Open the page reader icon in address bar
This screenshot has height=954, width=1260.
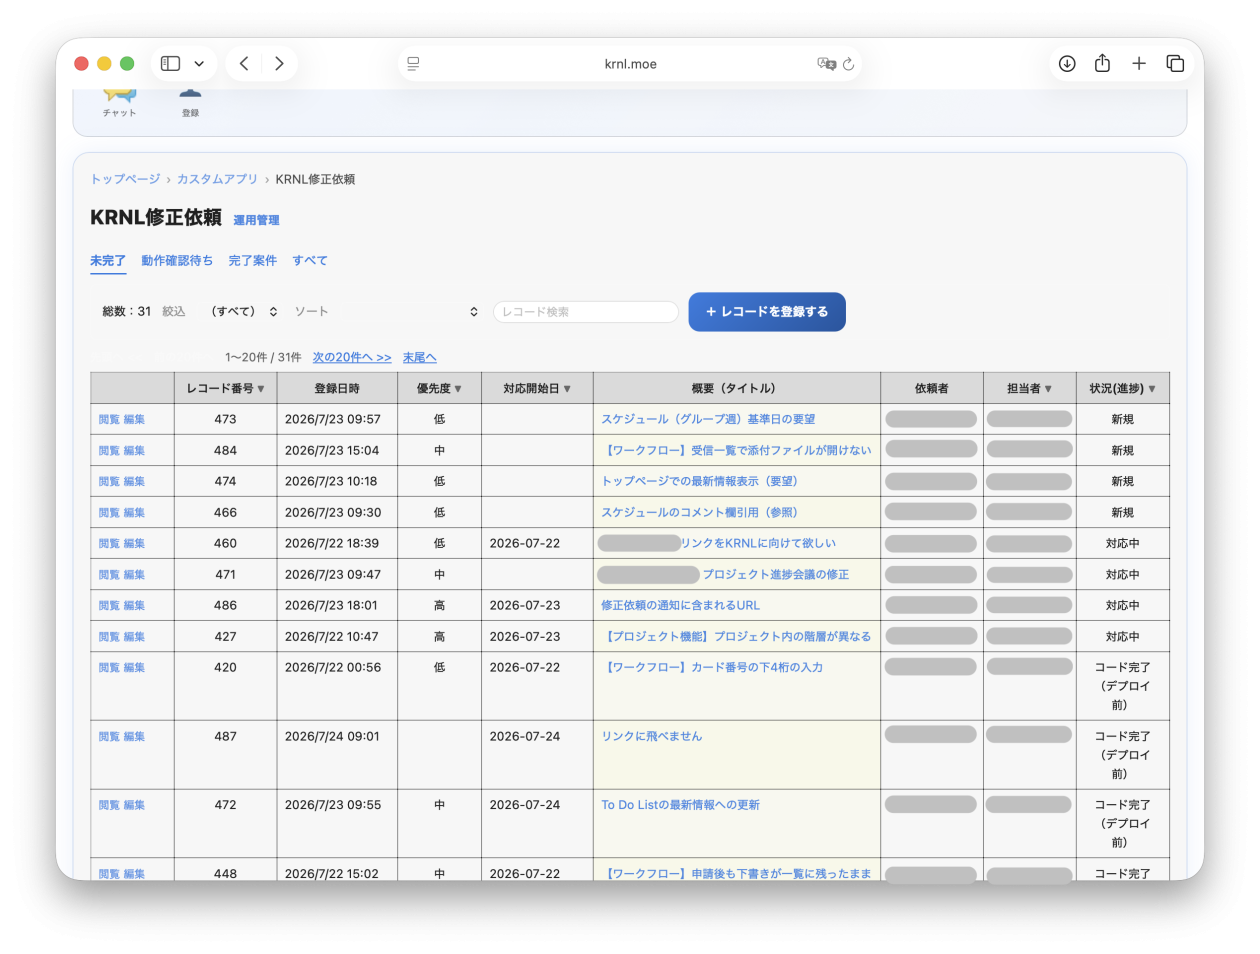tap(413, 63)
